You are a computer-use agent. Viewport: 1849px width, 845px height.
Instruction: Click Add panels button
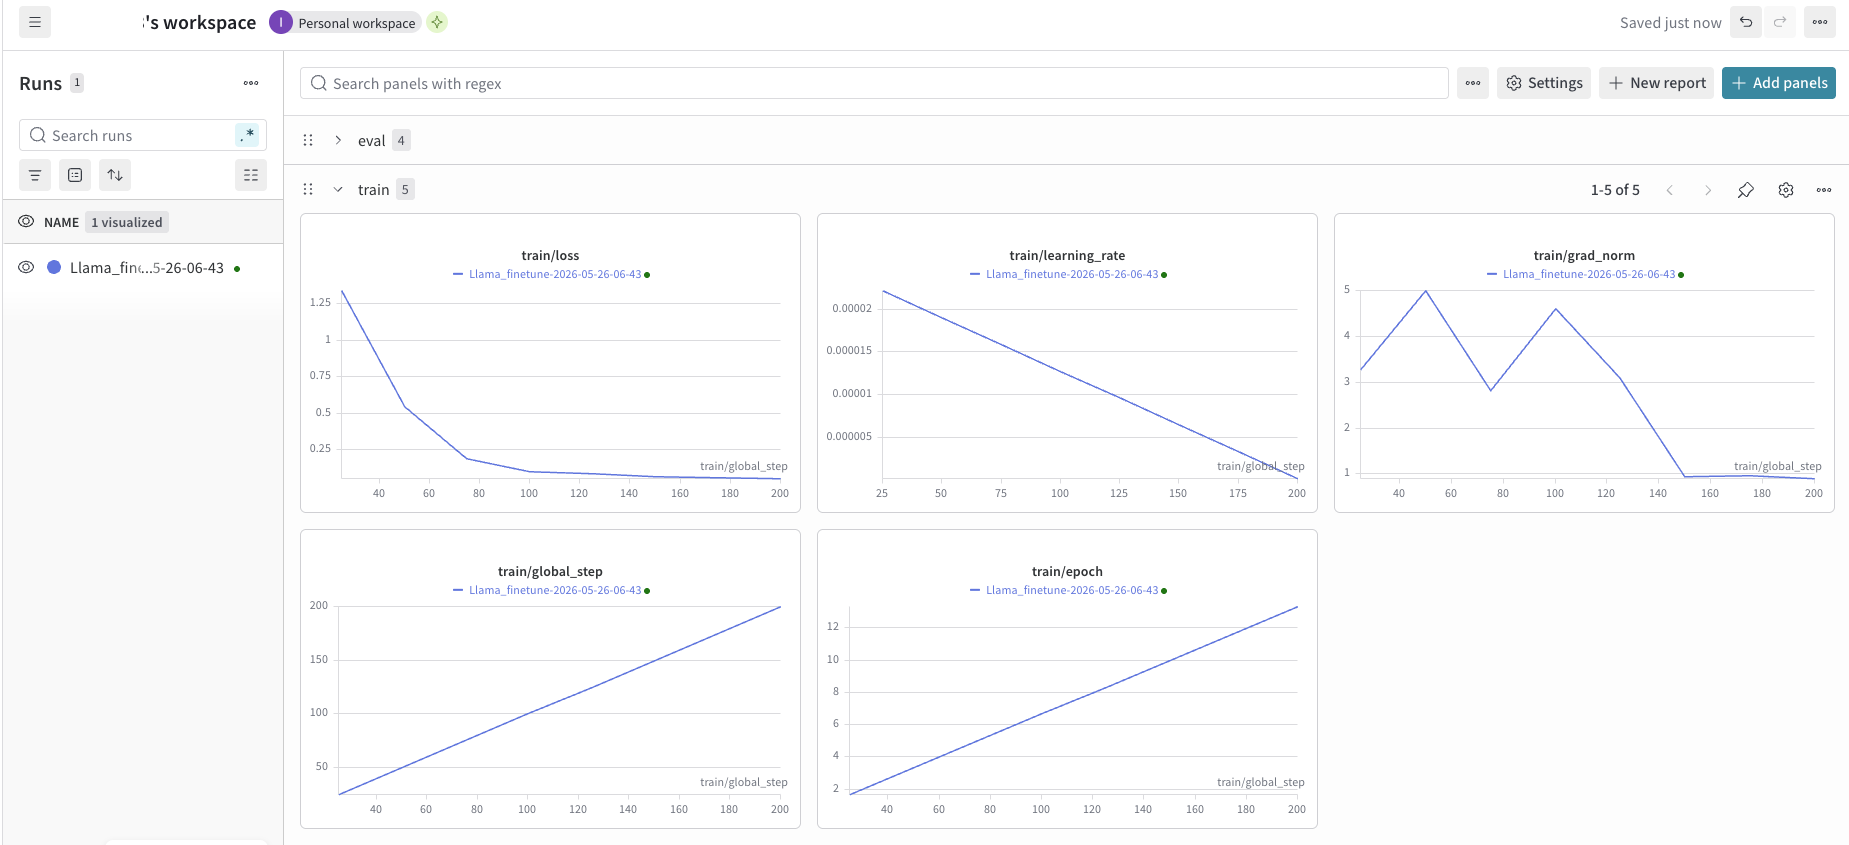click(x=1779, y=83)
